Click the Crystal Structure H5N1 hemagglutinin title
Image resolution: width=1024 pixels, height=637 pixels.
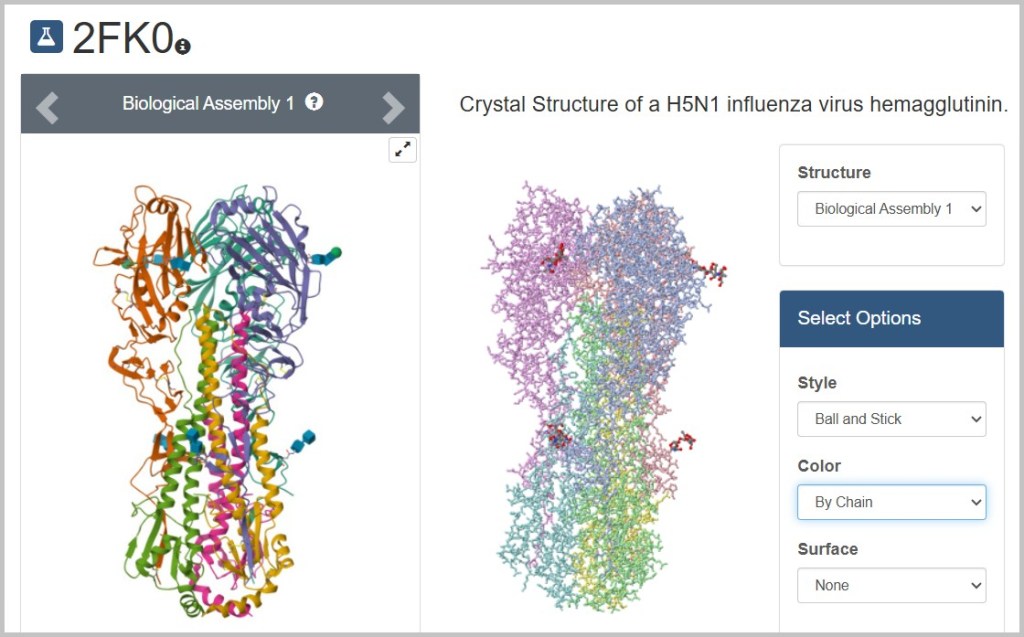[733, 105]
